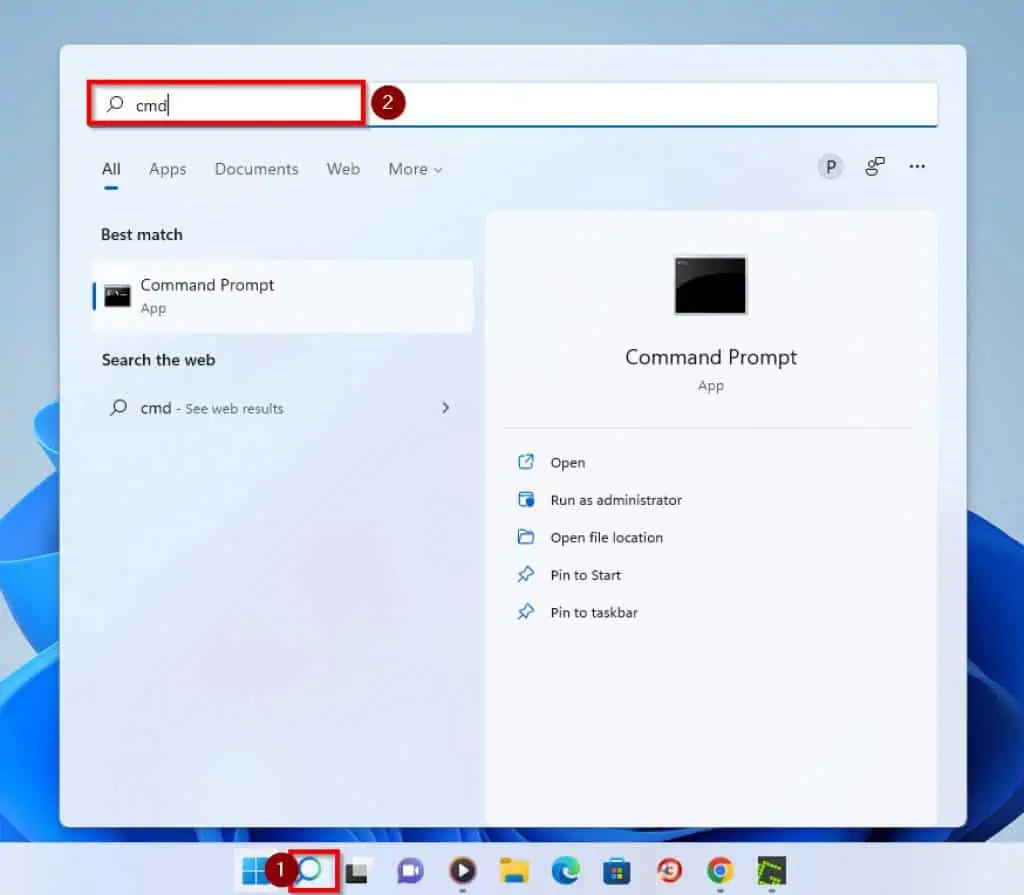Open the P account avatar menu

click(830, 167)
